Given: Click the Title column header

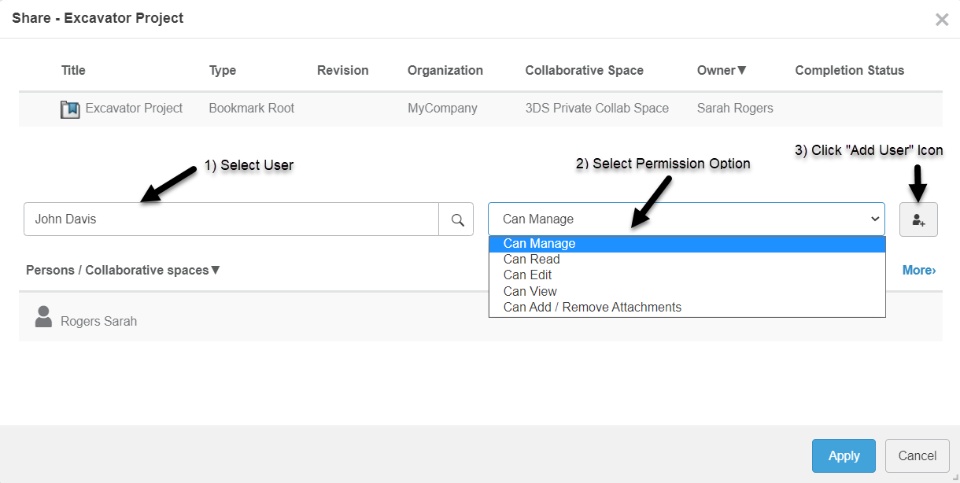Looking at the screenshot, I should tap(73, 71).
